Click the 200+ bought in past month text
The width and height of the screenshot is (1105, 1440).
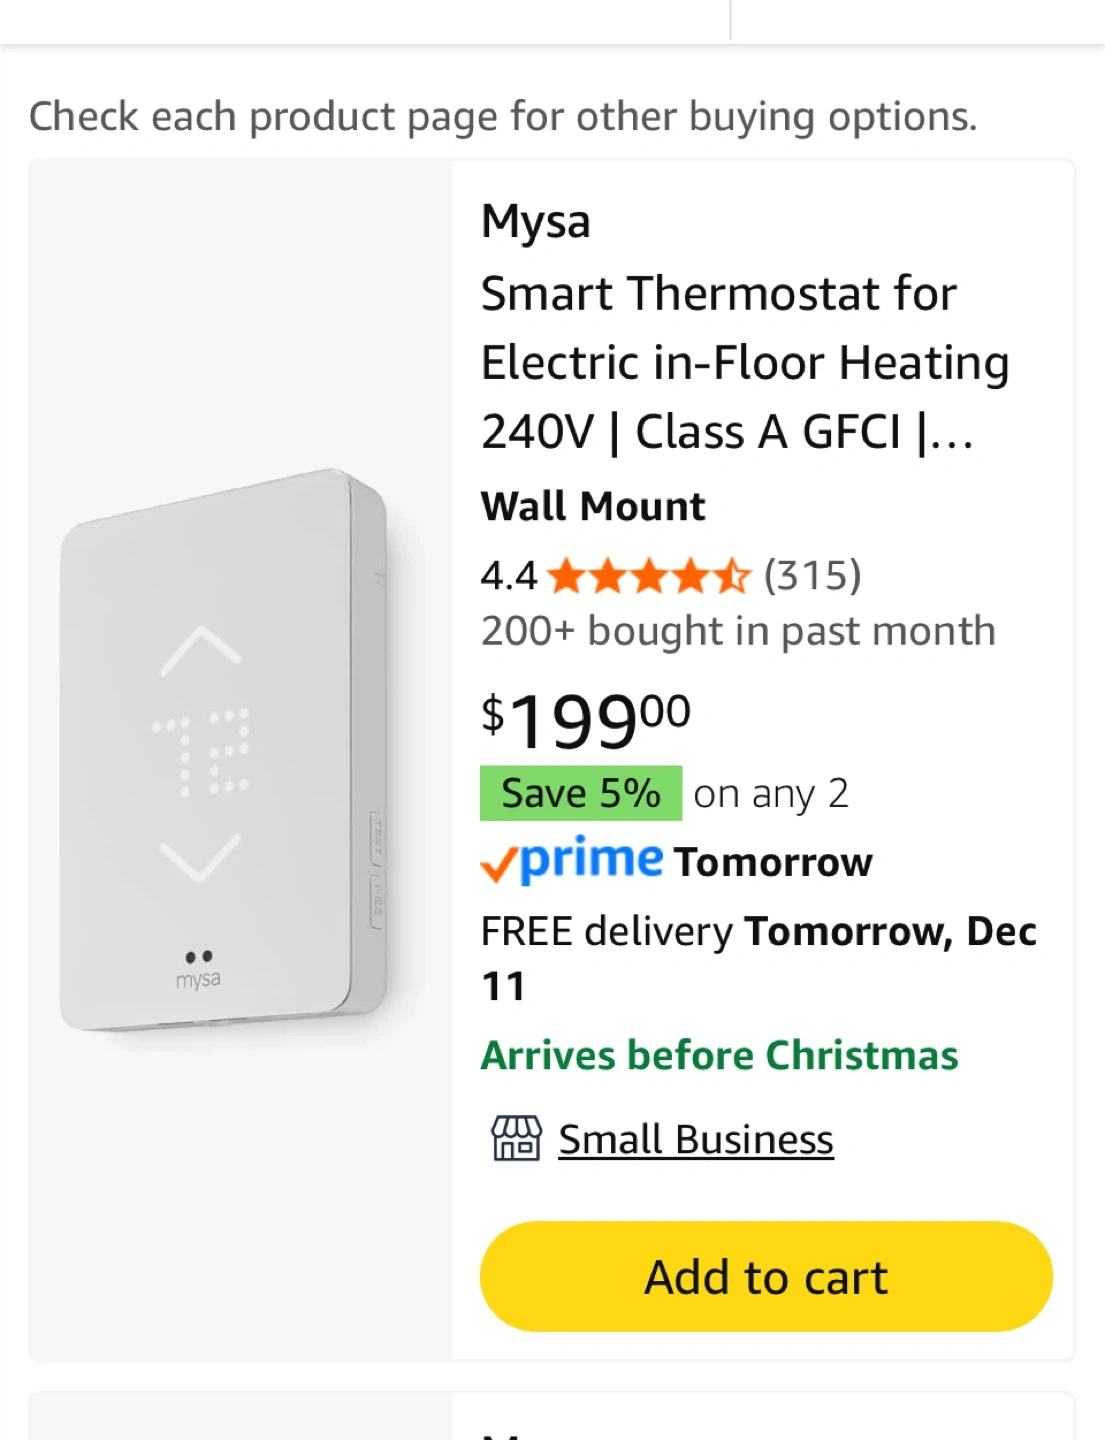pos(738,631)
